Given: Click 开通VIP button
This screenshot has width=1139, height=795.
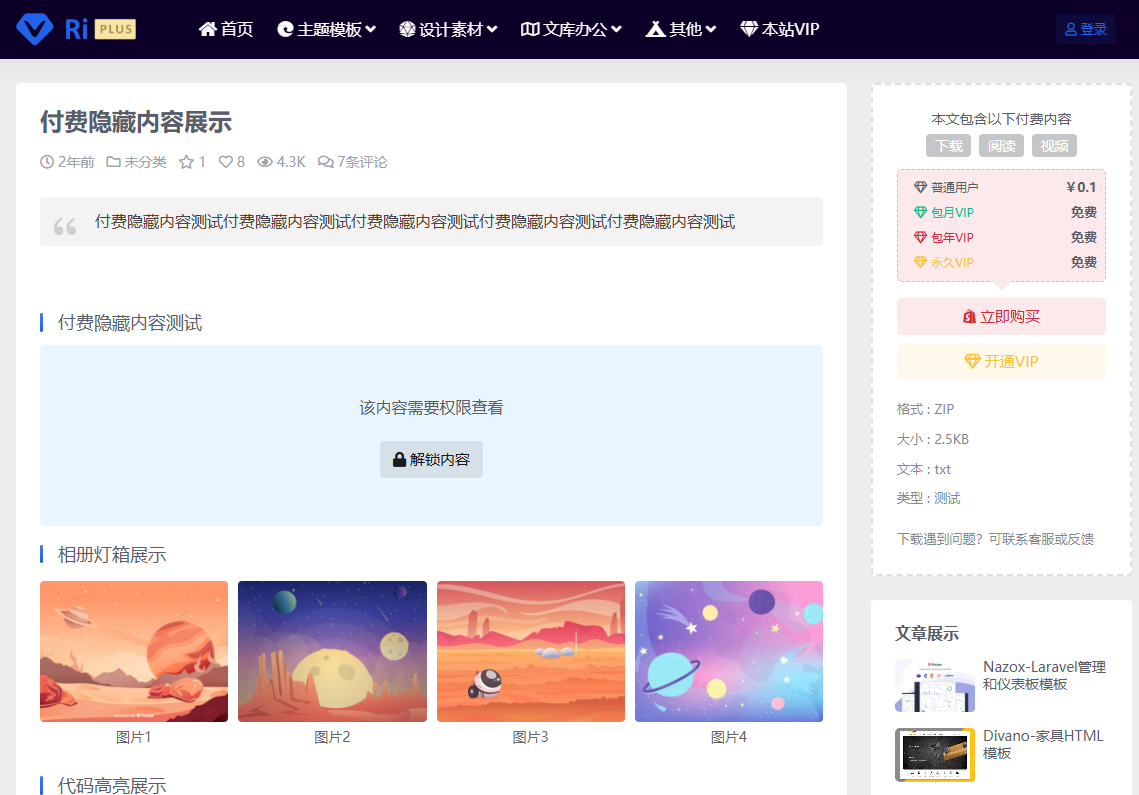Looking at the screenshot, I should pos(1001,361).
